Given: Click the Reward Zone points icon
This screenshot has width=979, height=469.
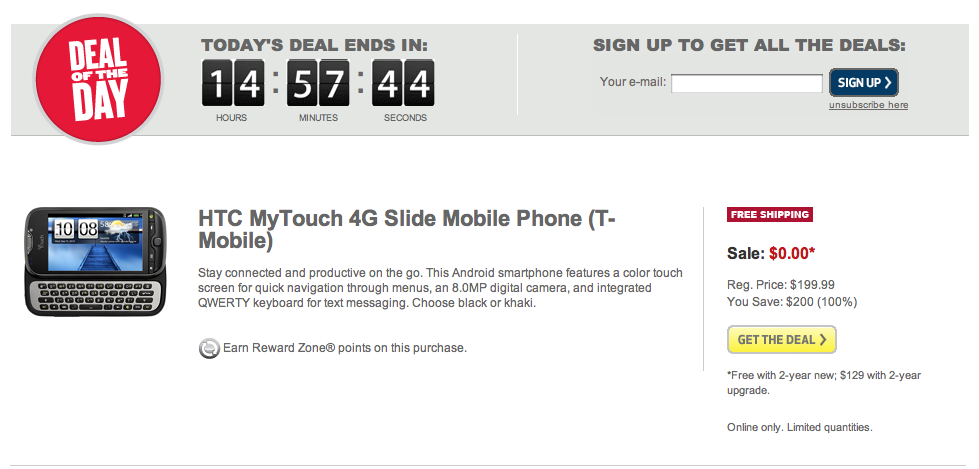Looking at the screenshot, I should 209,348.
